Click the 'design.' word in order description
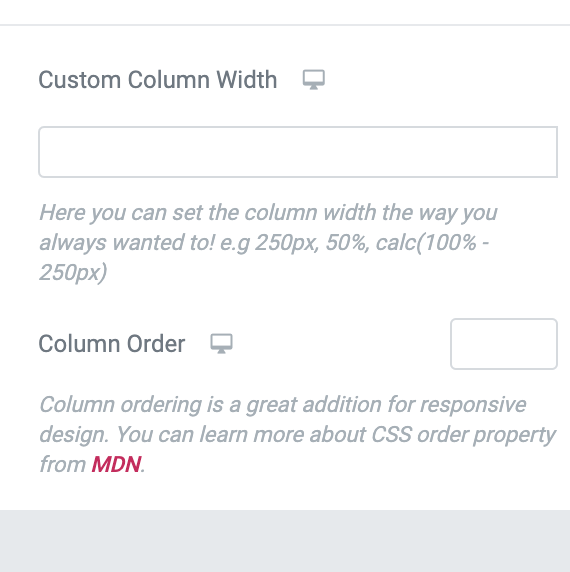The image size is (570, 572). [74, 435]
